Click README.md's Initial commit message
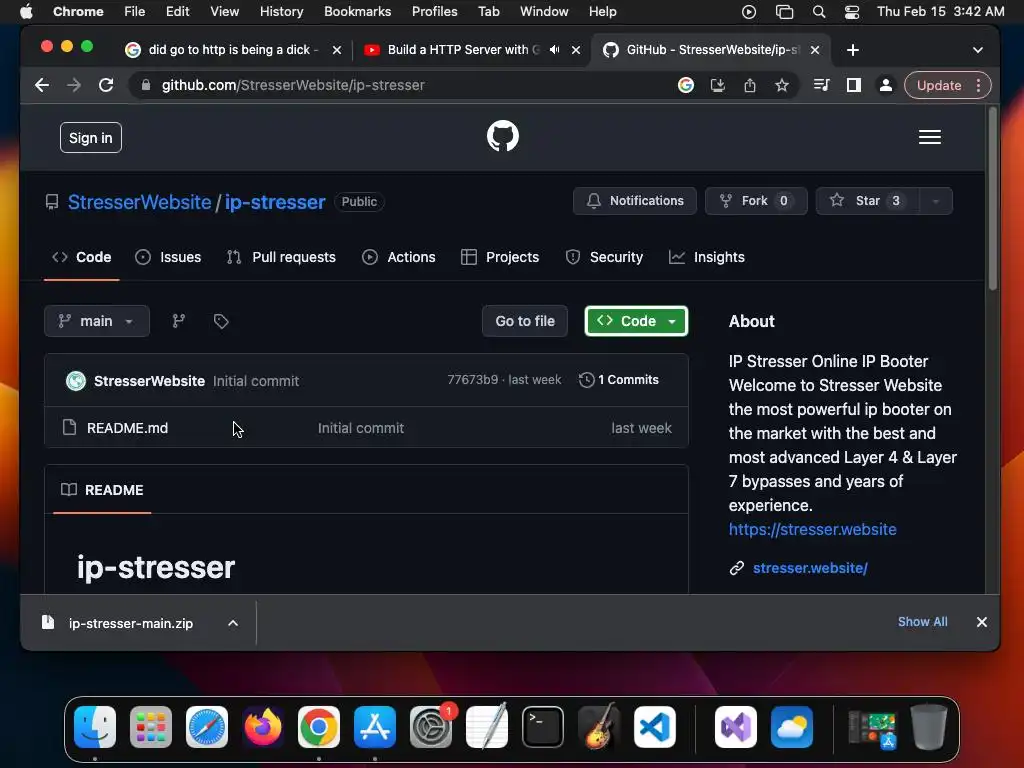This screenshot has width=1024, height=768. 360,428
